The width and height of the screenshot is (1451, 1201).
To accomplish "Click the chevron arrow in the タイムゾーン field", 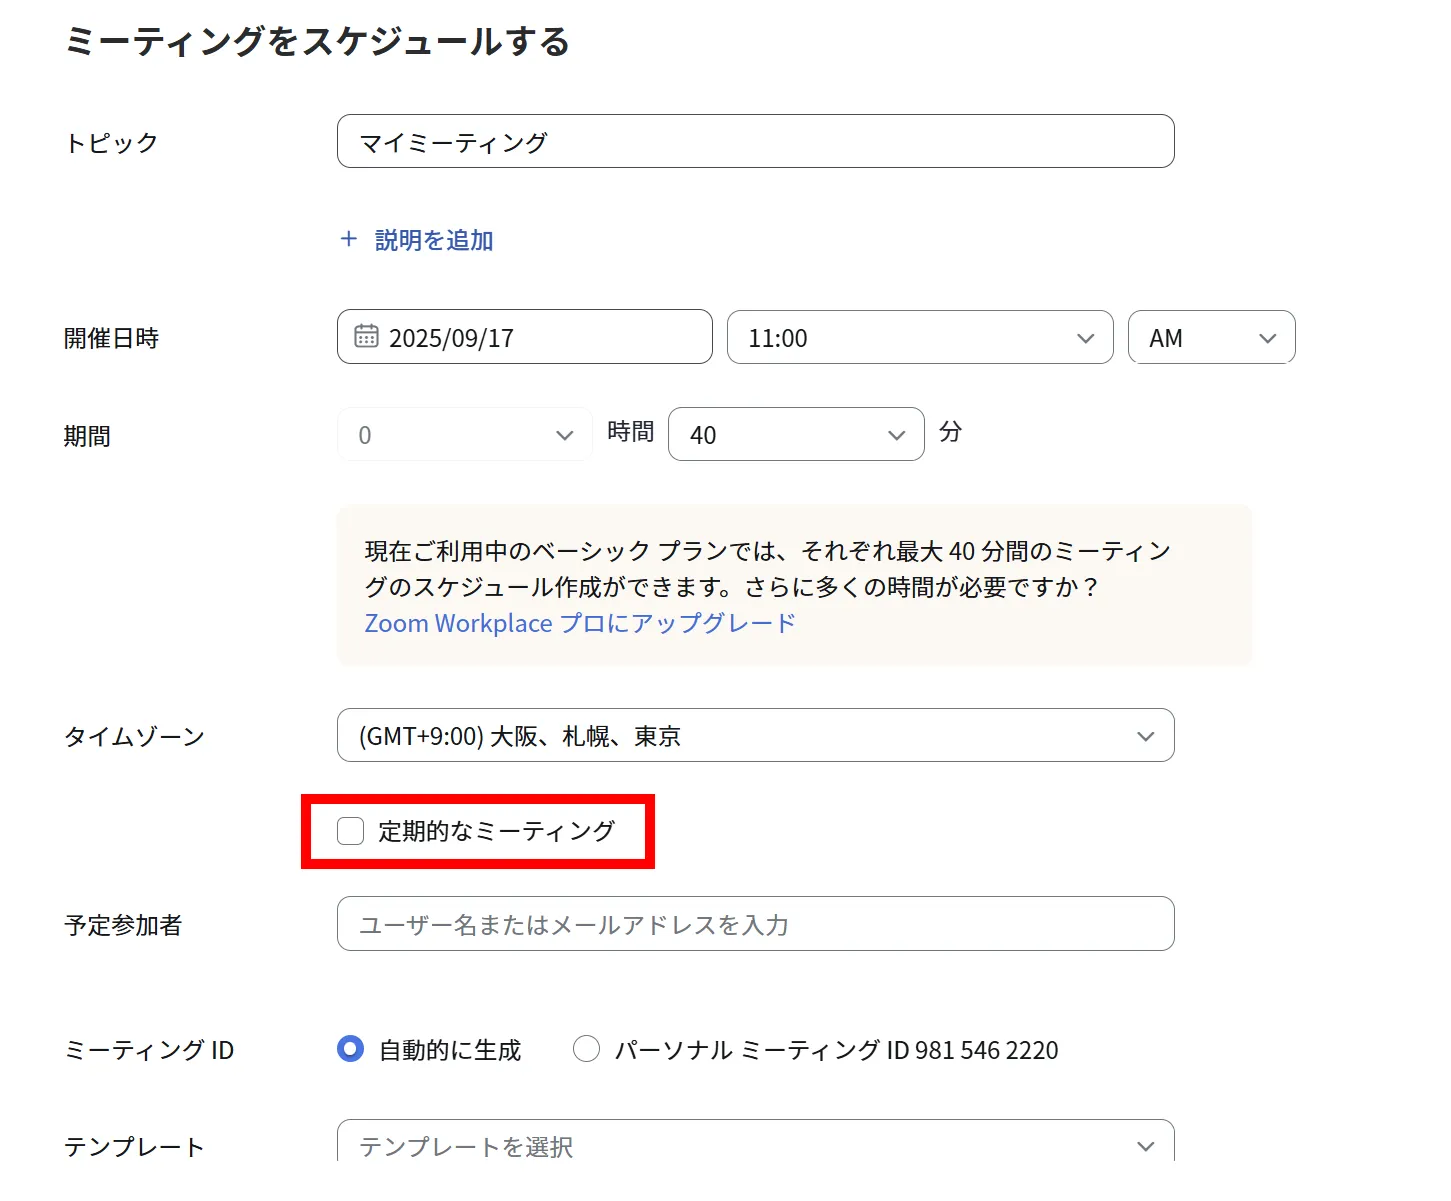I will coord(1145,736).
